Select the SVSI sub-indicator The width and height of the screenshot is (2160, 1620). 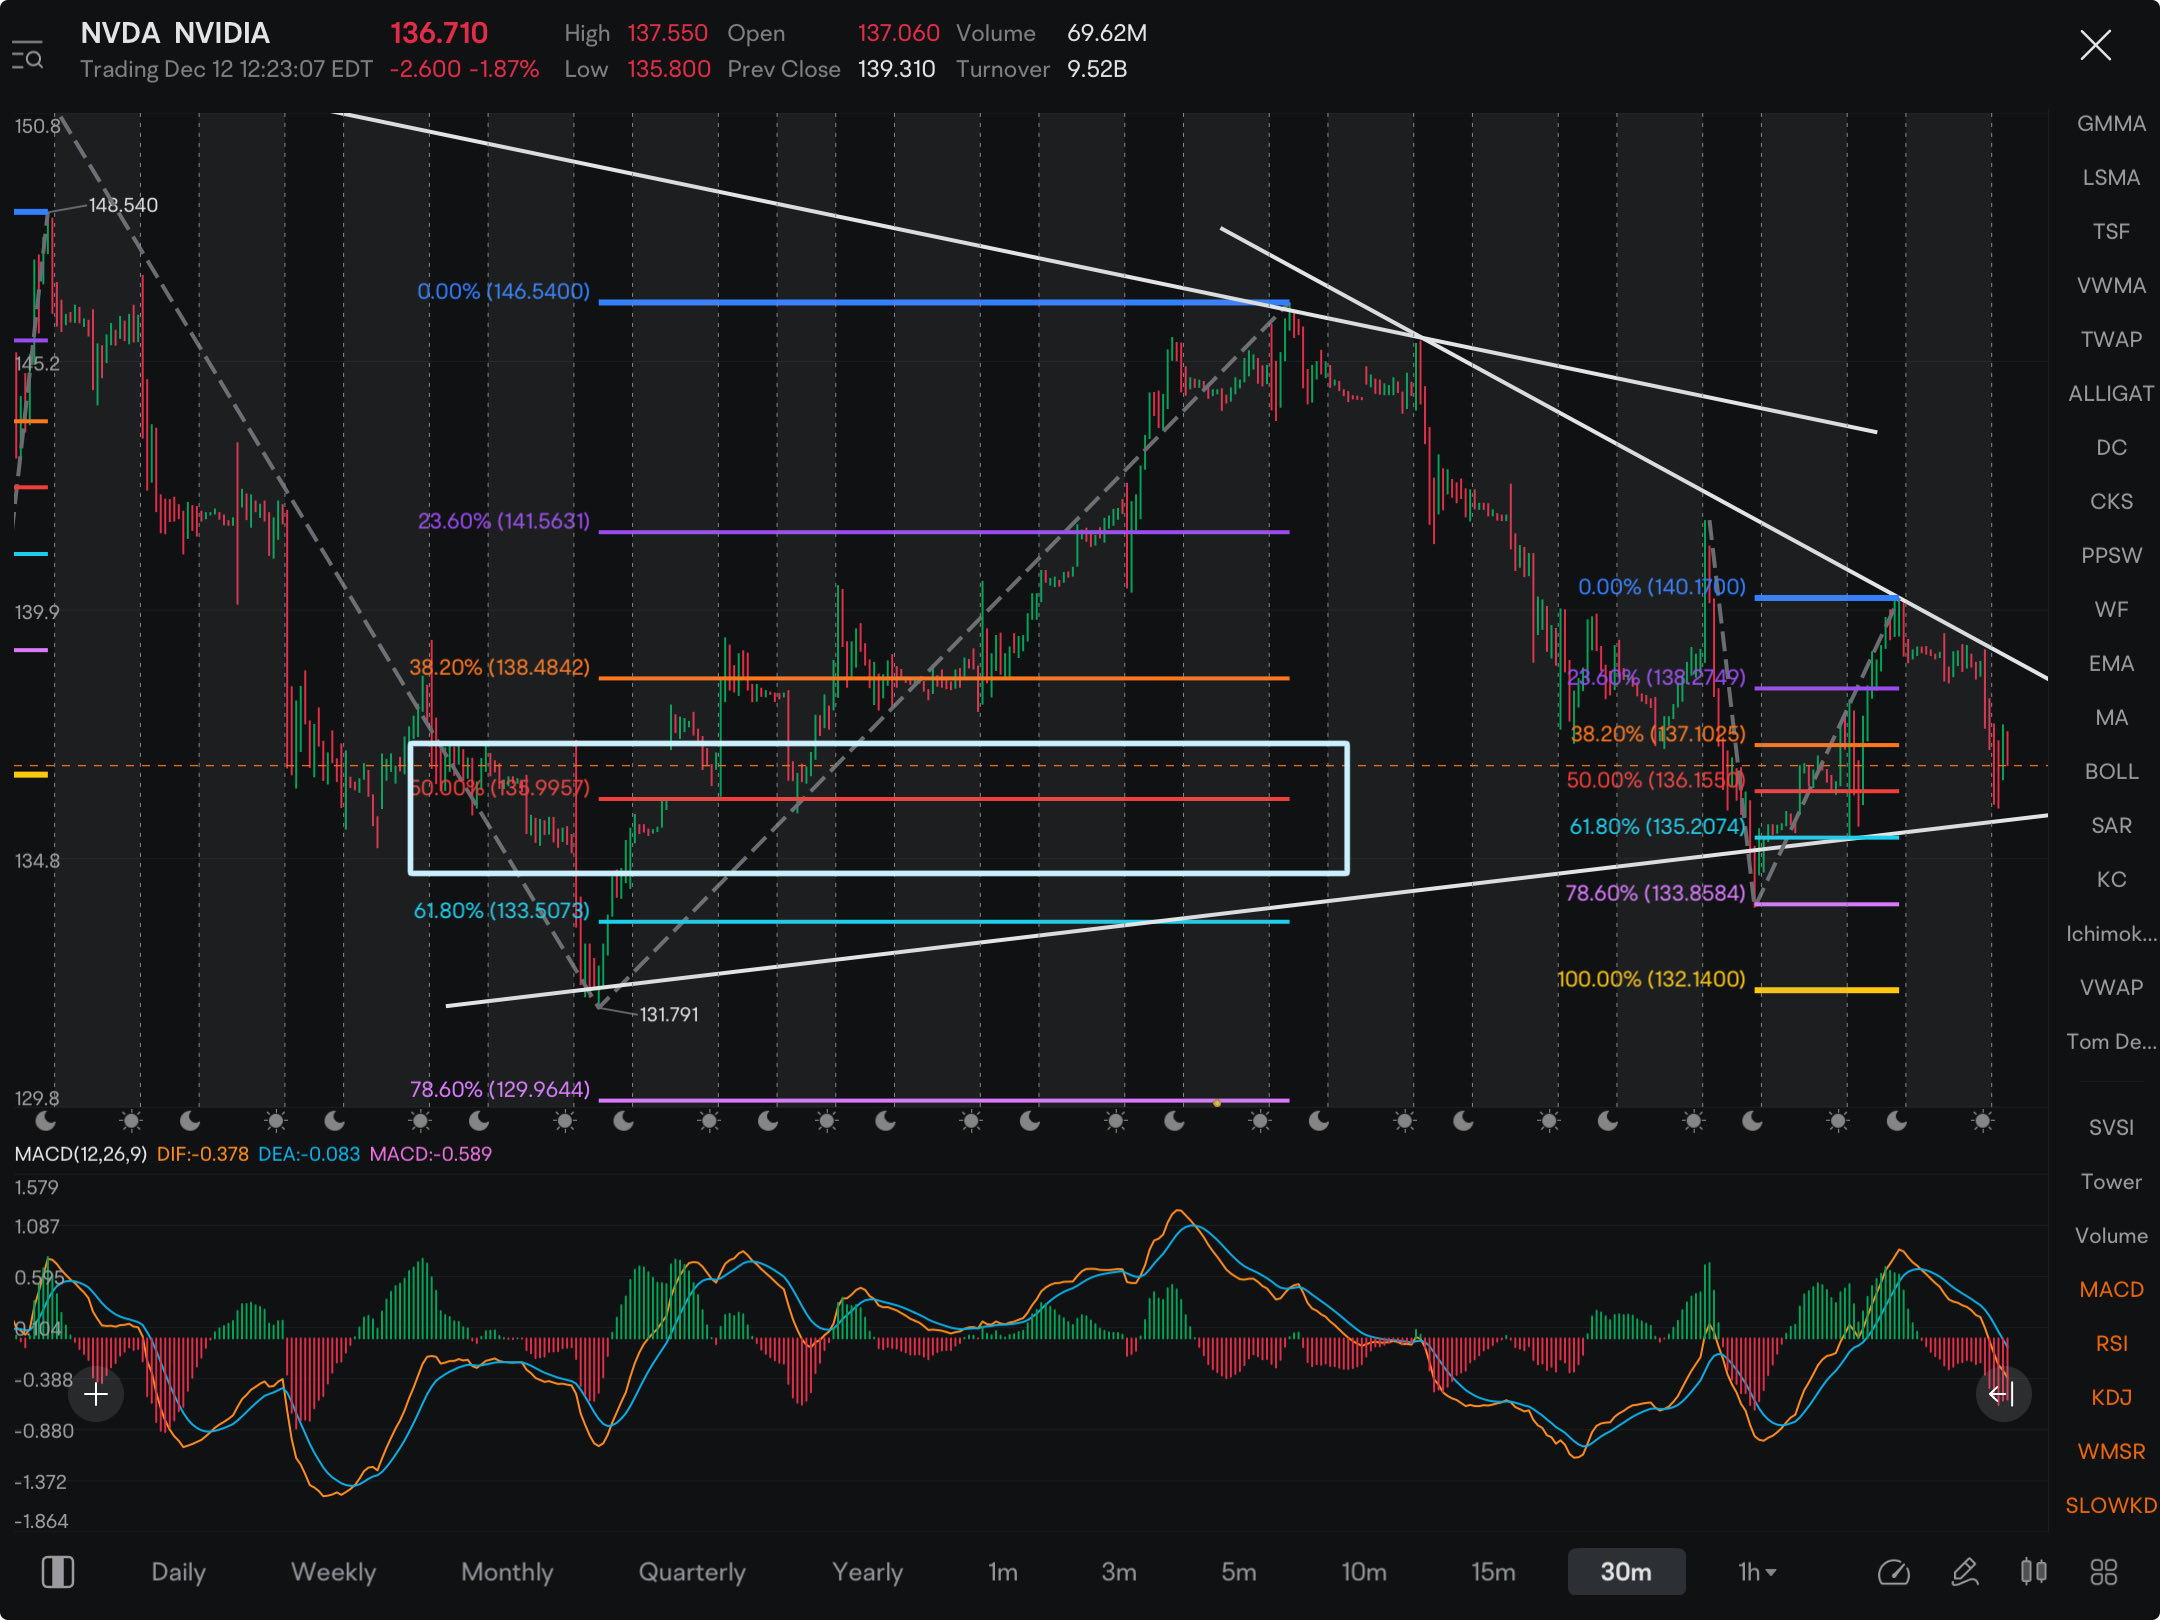2111,1128
